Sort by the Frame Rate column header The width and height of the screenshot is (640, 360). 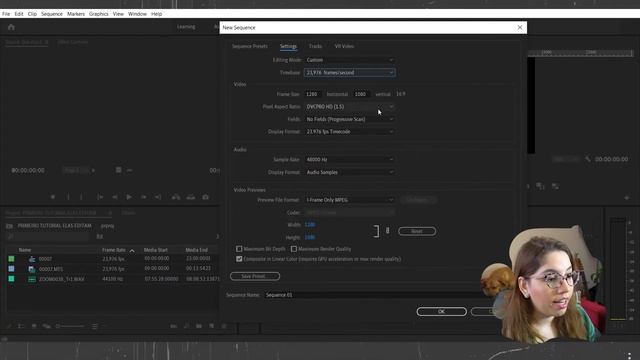coord(114,250)
